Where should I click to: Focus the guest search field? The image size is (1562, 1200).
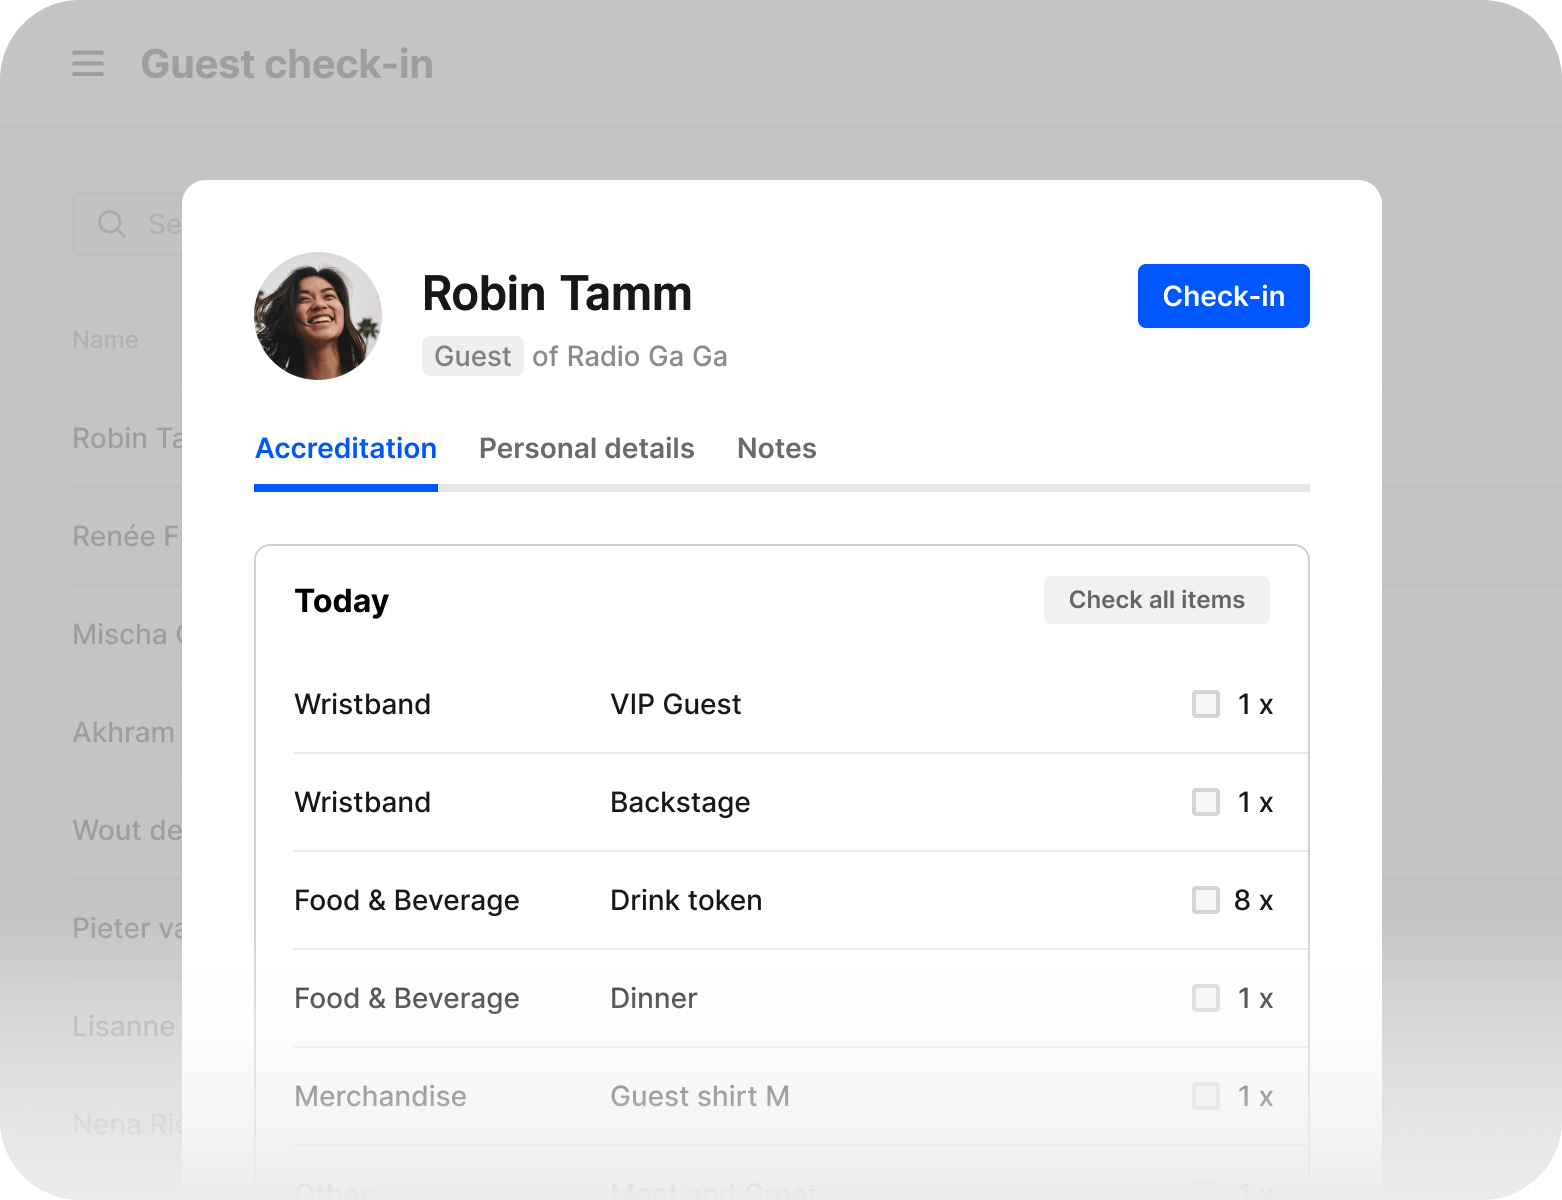click(x=160, y=224)
